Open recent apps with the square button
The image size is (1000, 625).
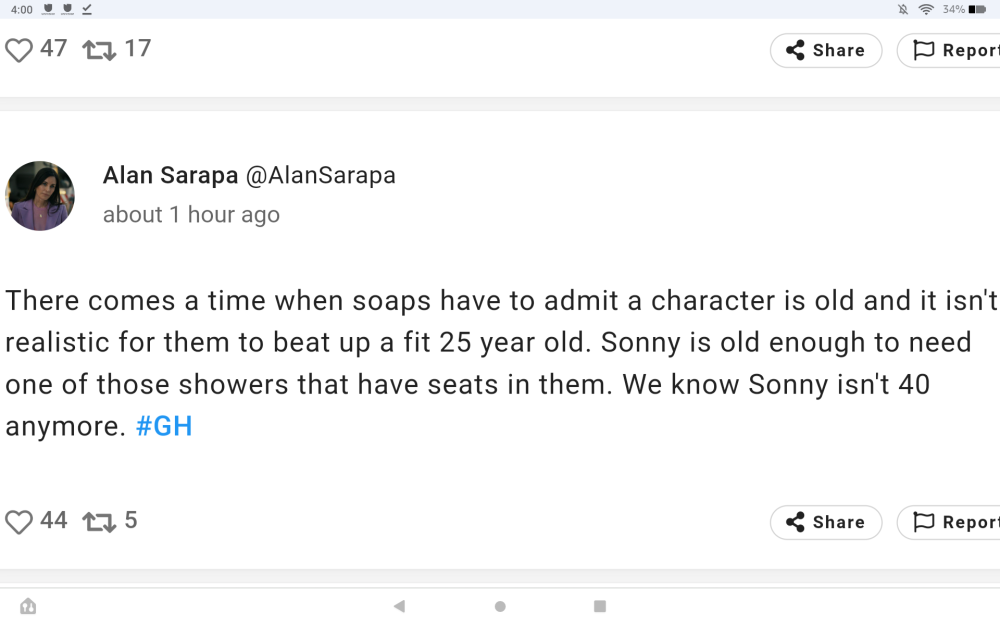[600, 605]
